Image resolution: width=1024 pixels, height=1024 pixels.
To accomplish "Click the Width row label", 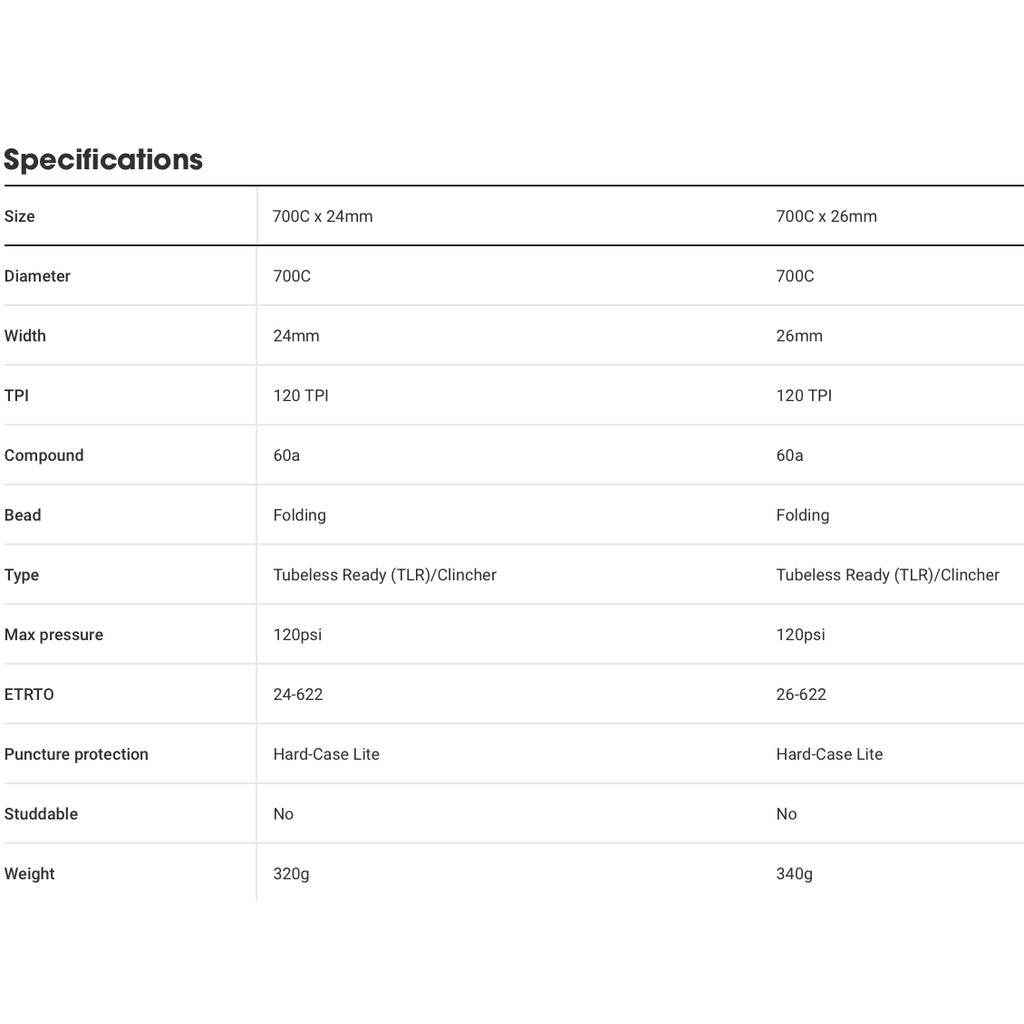I will click(x=25, y=336).
